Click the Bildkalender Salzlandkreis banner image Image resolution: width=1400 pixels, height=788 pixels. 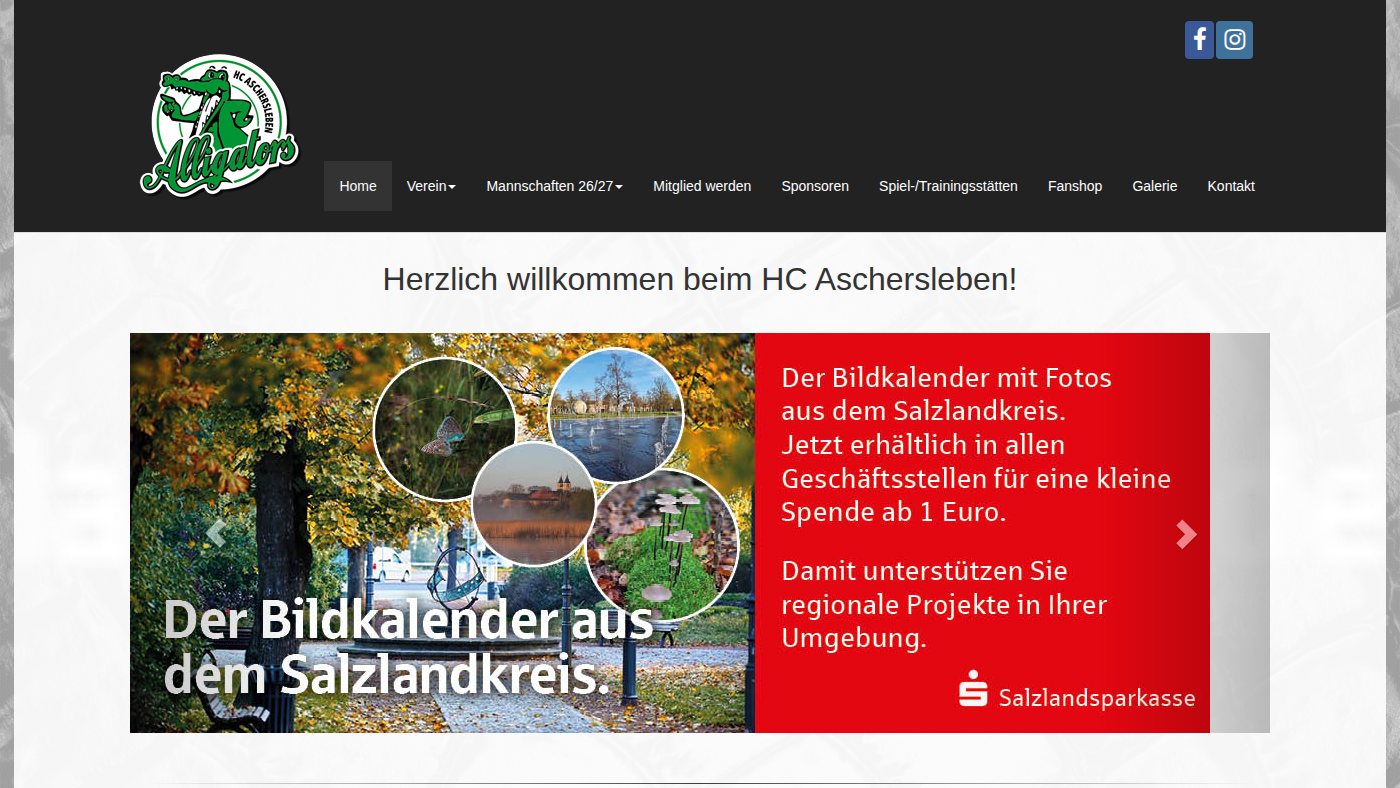tap(670, 533)
